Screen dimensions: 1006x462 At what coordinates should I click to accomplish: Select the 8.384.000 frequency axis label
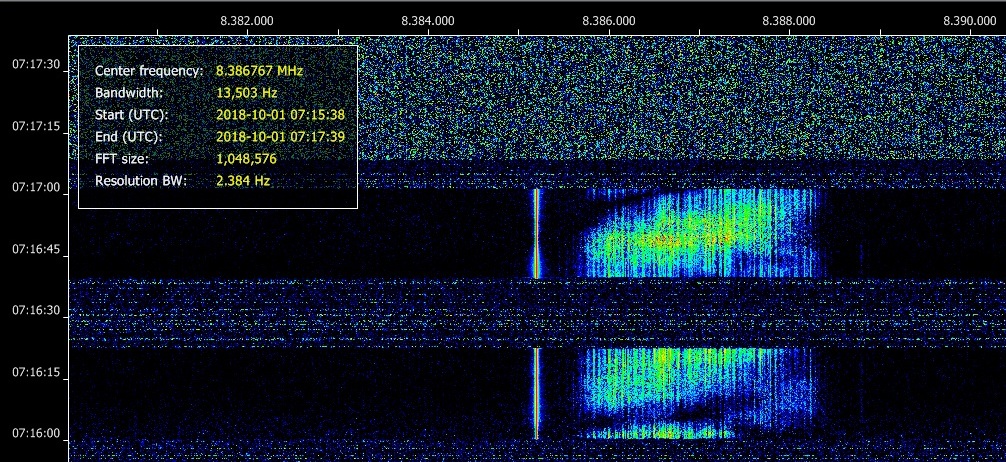[428, 21]
